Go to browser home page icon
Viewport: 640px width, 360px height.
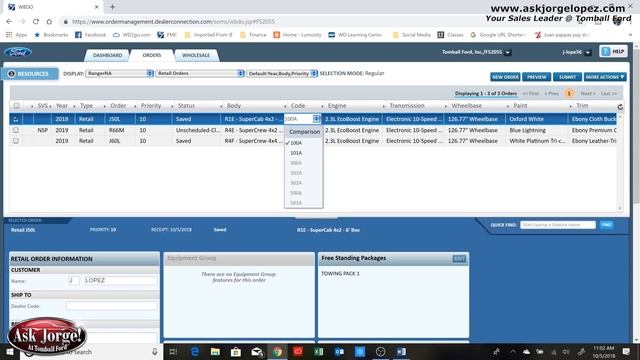coord(49,21)
